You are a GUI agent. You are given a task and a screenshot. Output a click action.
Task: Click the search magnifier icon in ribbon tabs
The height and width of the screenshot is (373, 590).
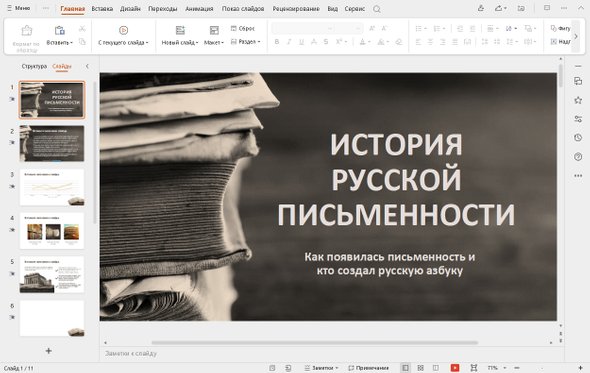pyautogui.click(x=377, y=9)
